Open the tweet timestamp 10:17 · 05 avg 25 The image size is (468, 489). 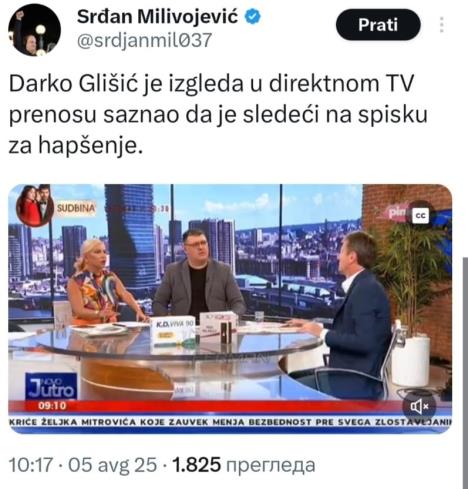(83, 465)
